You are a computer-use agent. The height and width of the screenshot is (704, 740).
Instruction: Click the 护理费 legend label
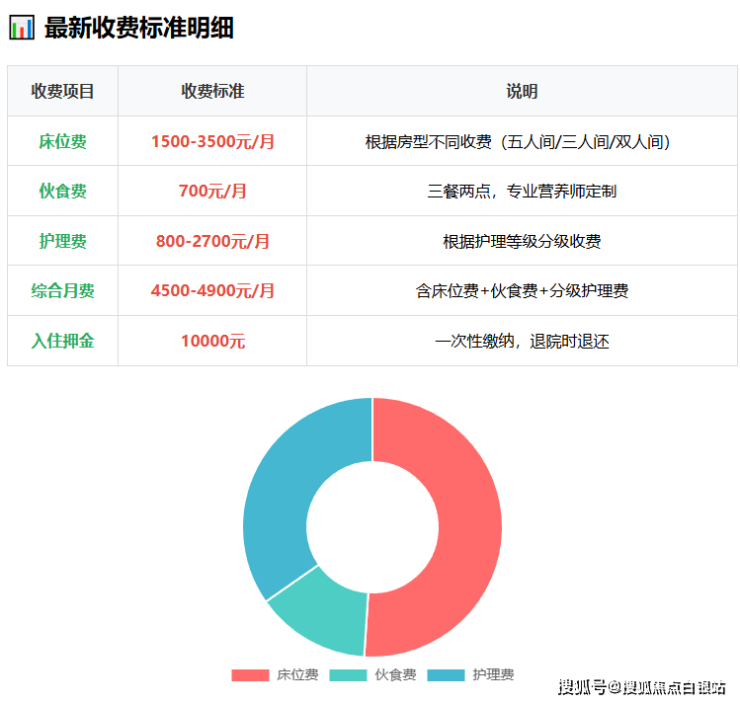point(493,675)
